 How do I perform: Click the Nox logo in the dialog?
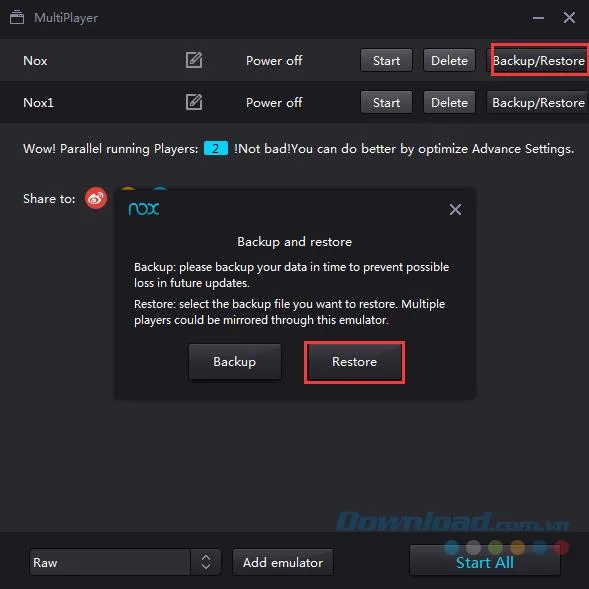point(144,209)
